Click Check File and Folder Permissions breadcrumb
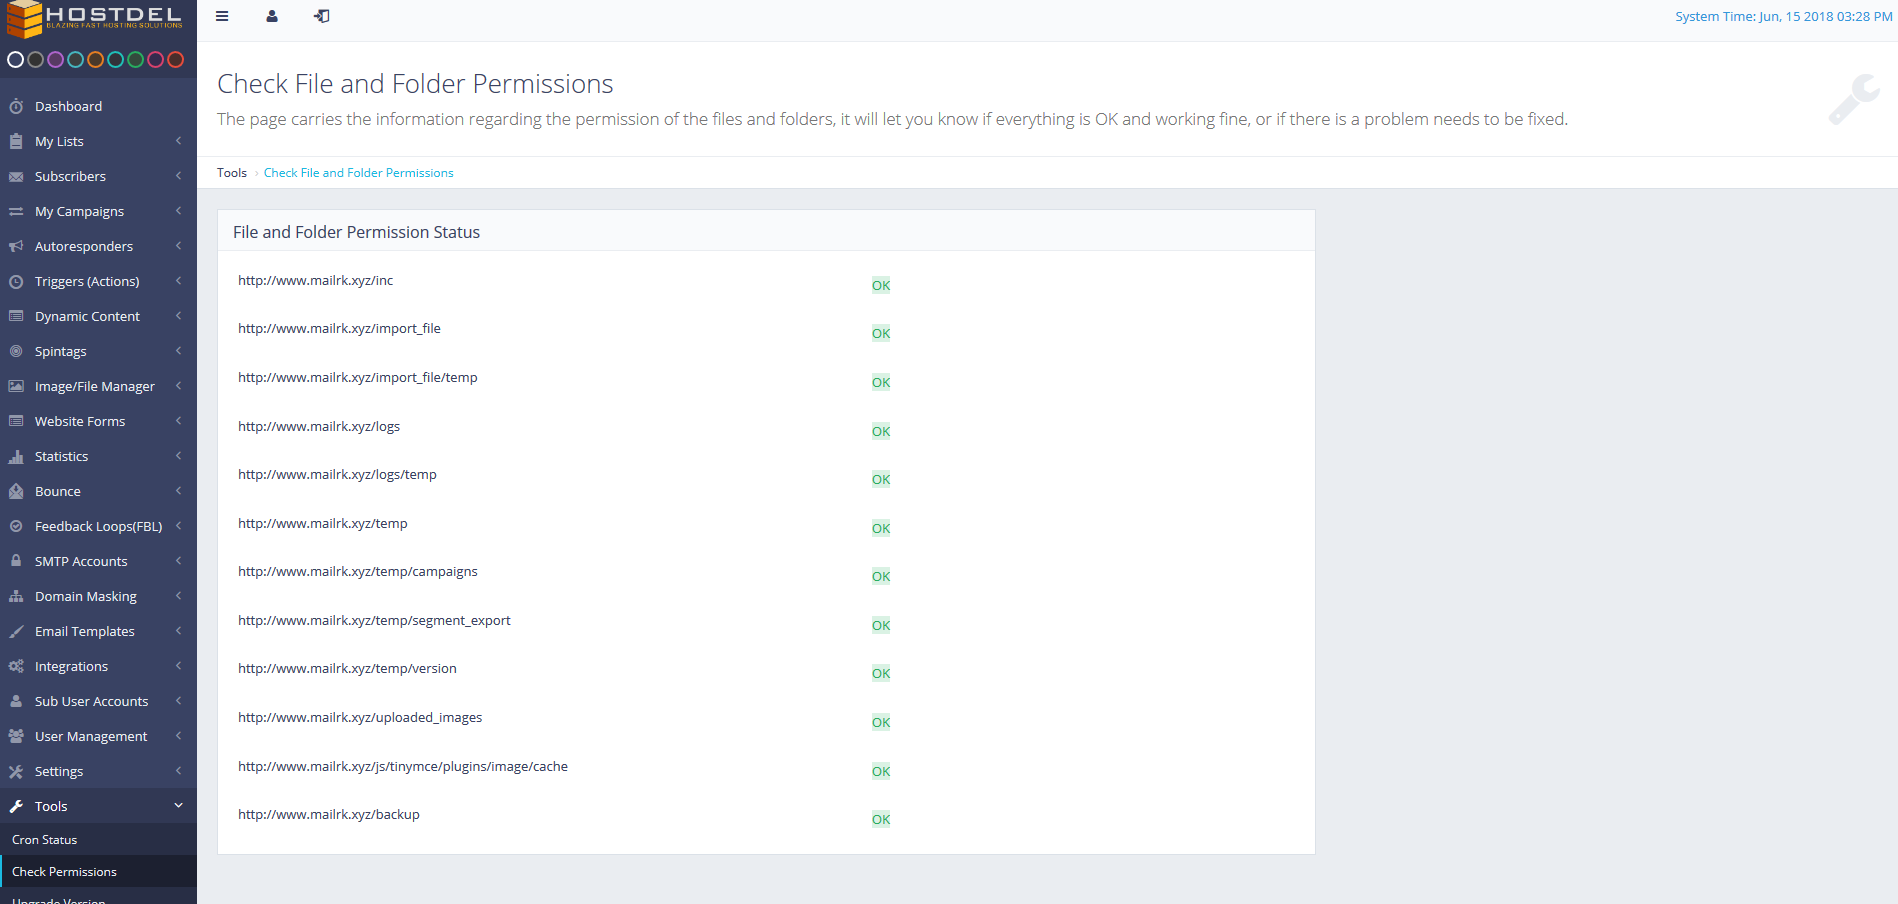 [x=358, y=173]
